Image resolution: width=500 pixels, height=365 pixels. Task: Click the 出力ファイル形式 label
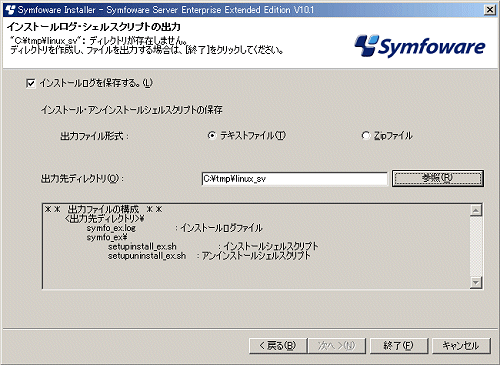point(94,136)
